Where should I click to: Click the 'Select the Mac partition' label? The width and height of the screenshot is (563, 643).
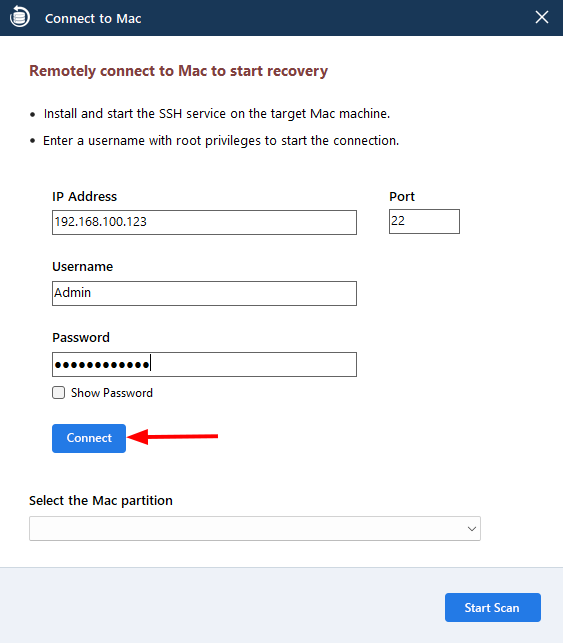101,500
